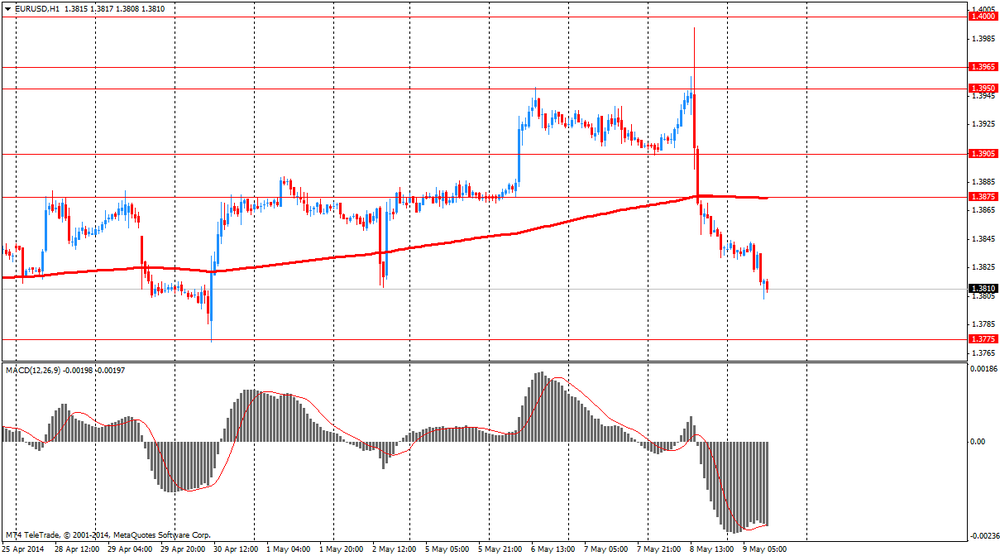
Task: Click the 28 Apr 12:00 time label
Action: [x=77, y=549]
